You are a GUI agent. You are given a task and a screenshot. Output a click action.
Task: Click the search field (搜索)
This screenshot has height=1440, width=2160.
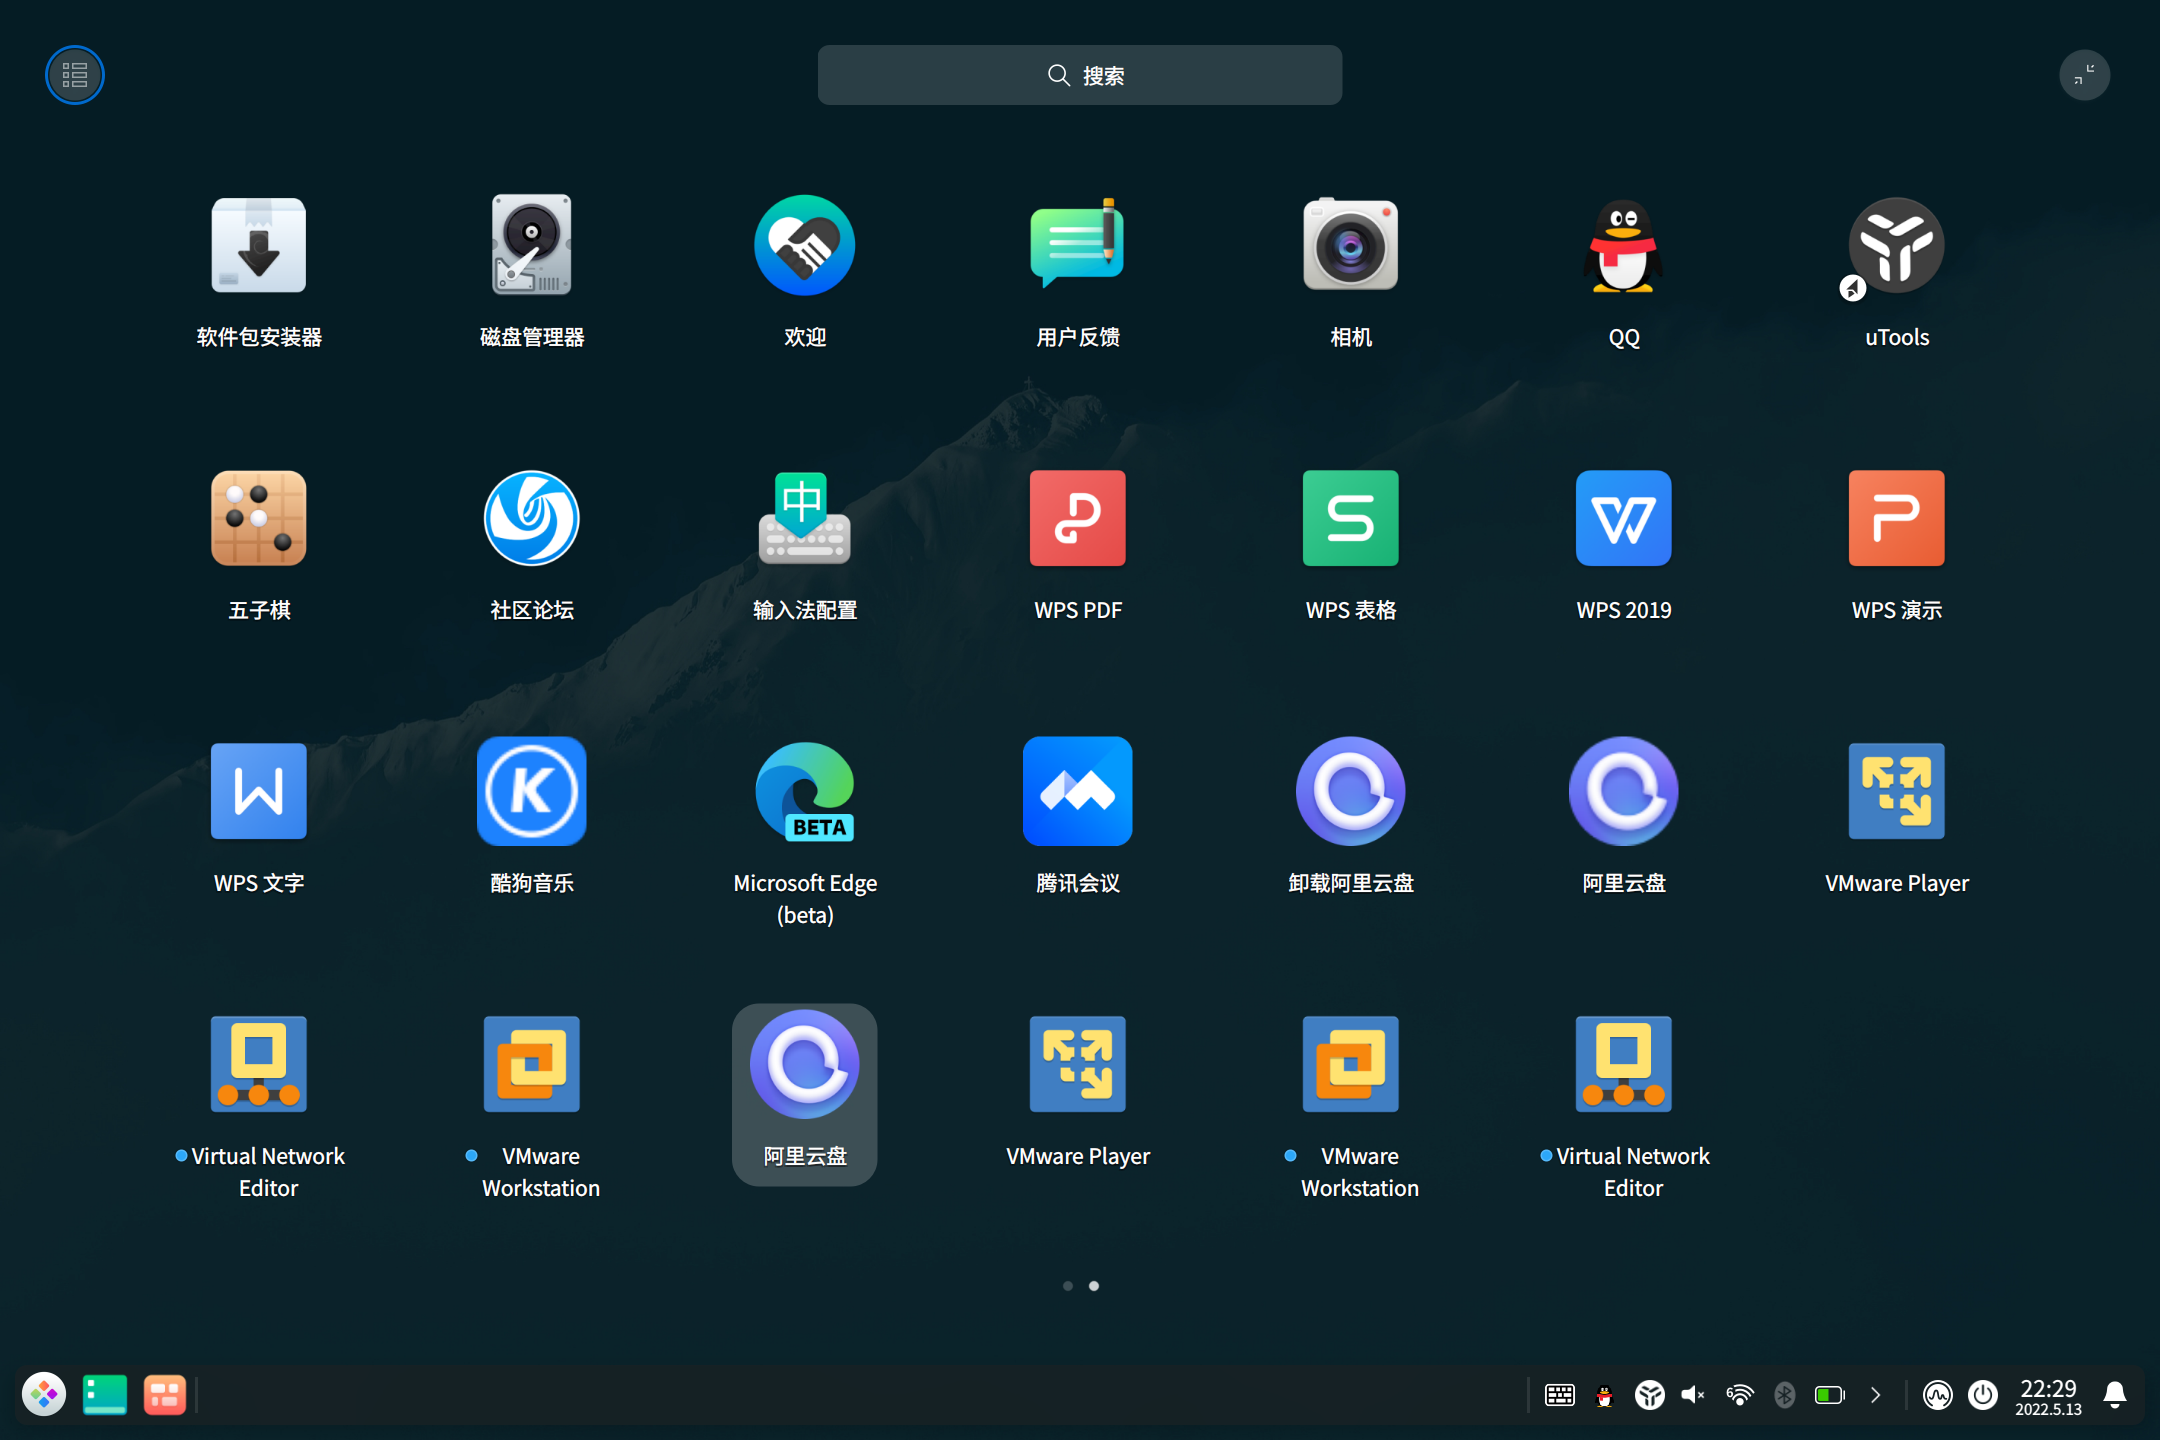[1079, 74]
